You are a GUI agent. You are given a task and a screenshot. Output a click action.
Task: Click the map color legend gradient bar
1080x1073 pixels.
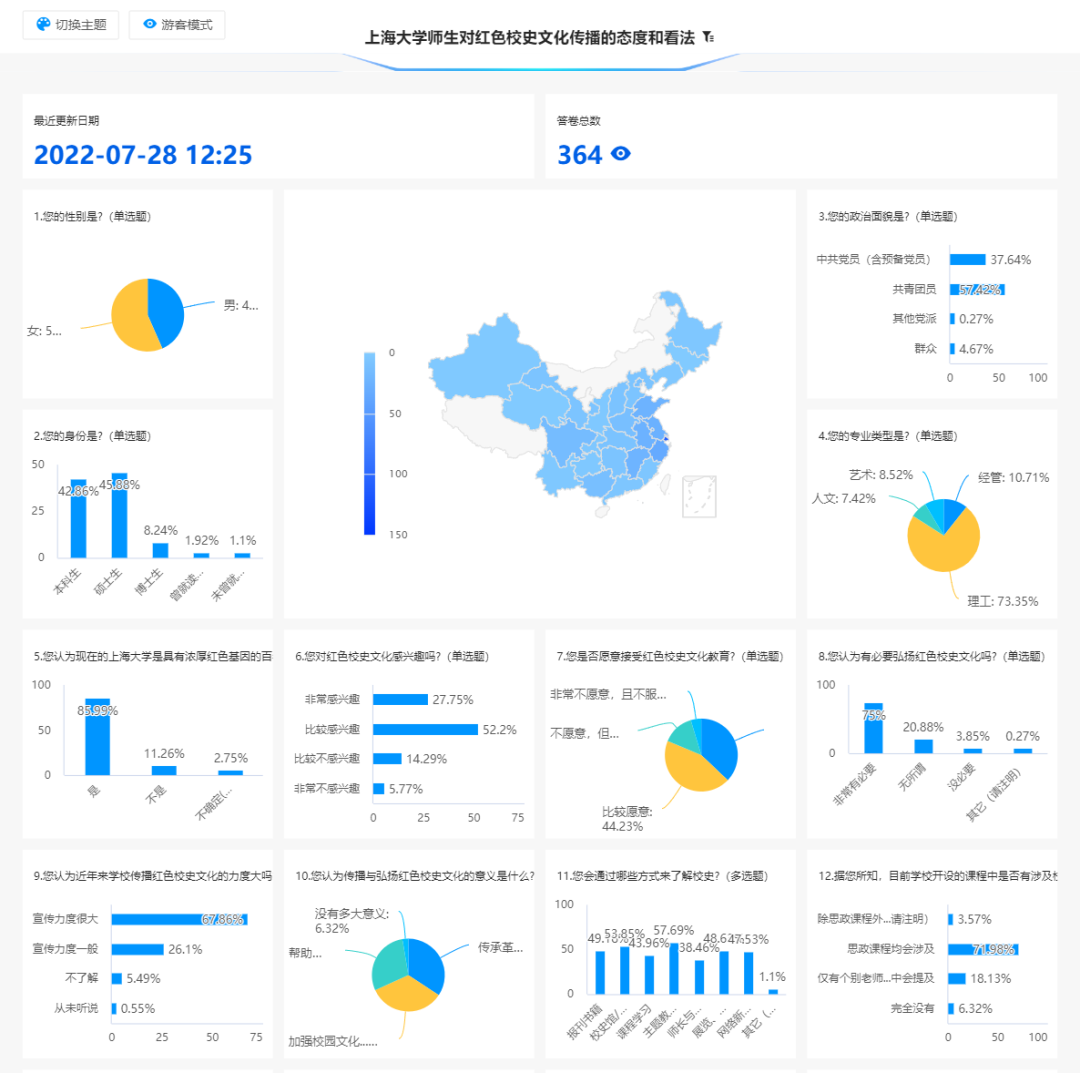[370, 443]
